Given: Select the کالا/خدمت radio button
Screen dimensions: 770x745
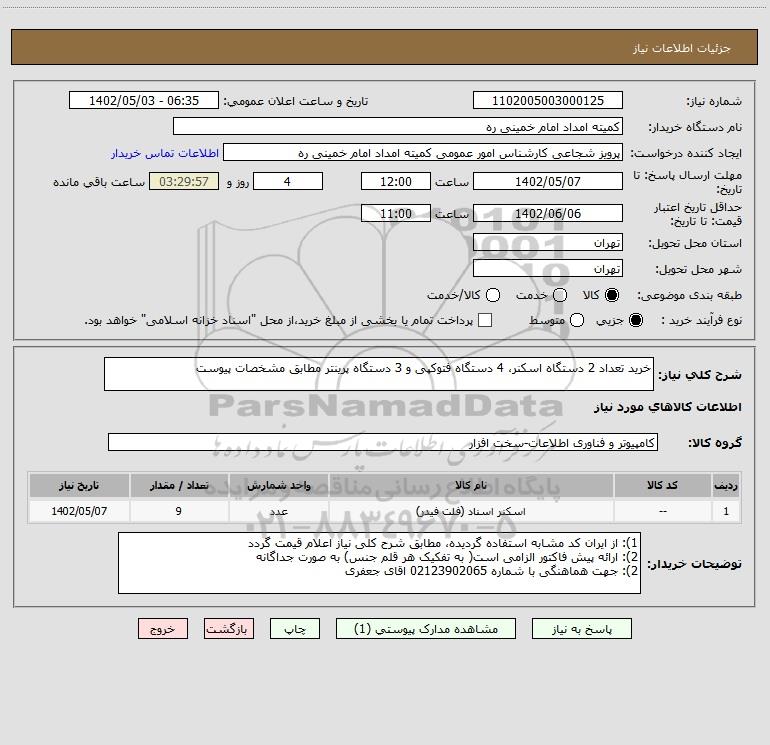Looking at the screenshot, I should pos(493,295).
